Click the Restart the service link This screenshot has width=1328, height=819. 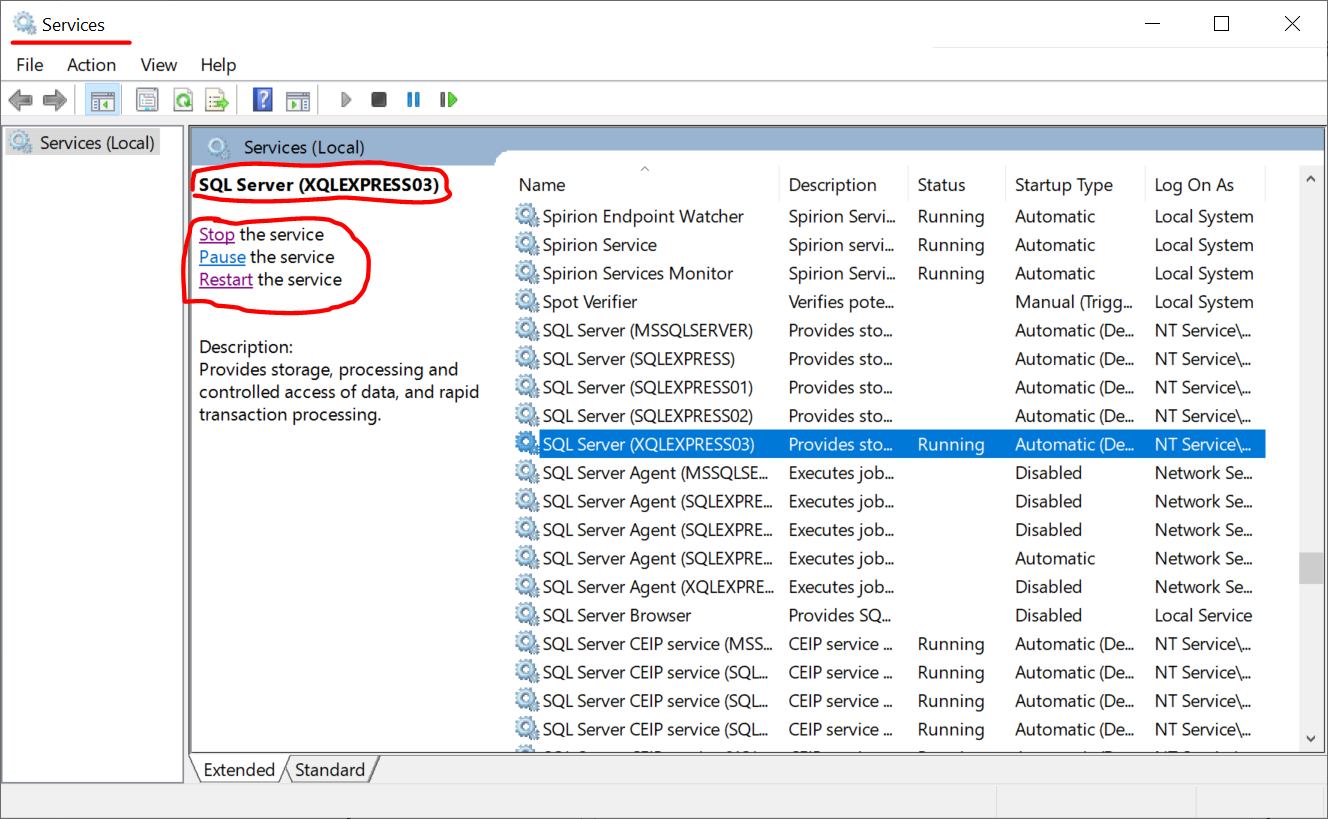coord(225,280)
